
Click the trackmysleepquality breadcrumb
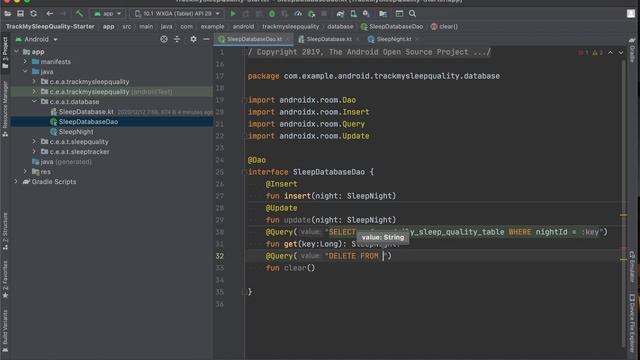[291, 27]
